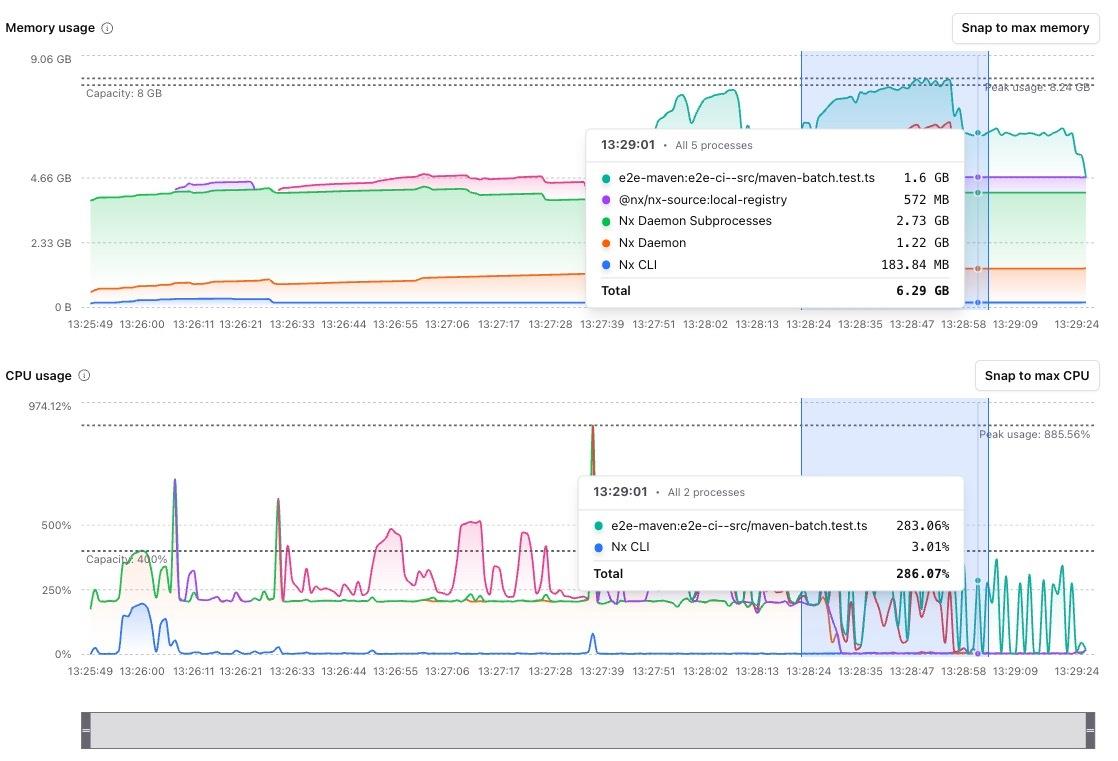
Task: Select the Total row in the memory tooltip
Action: [x=775, y=290]
